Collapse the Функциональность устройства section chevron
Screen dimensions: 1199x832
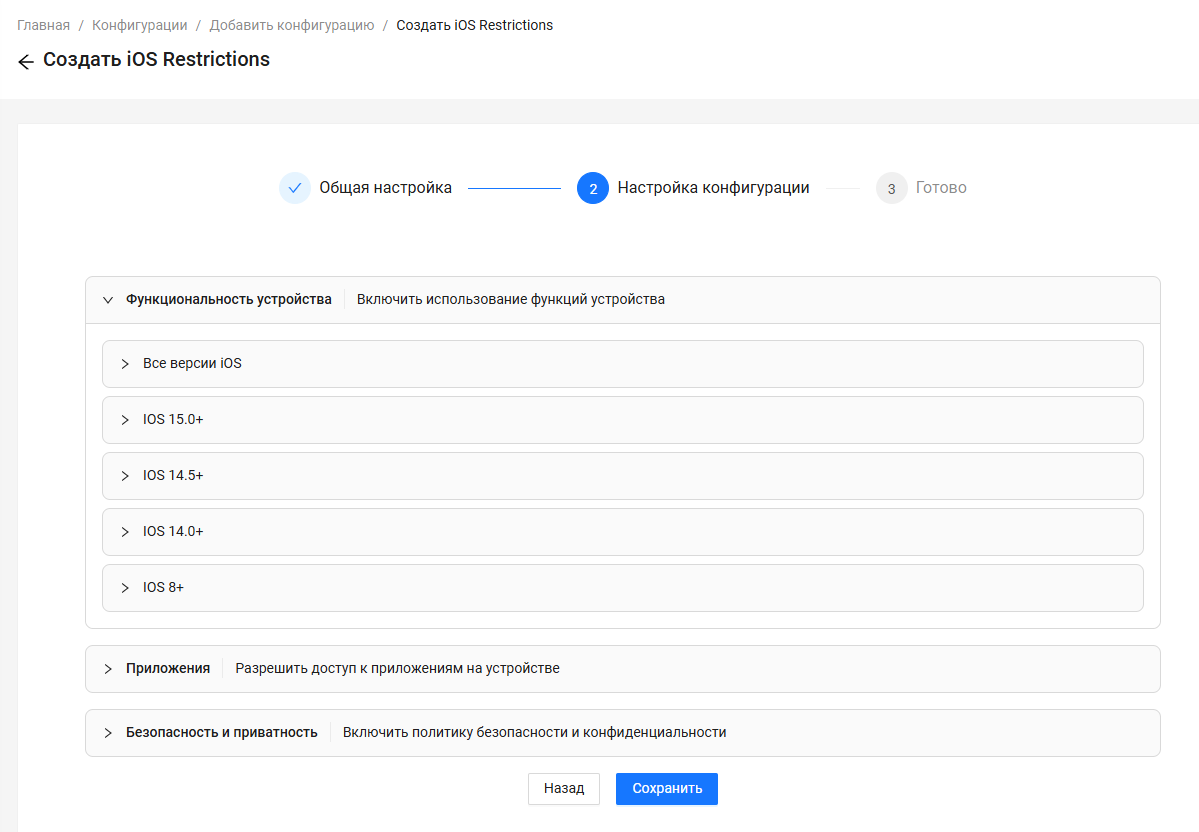tap(108, 300)
